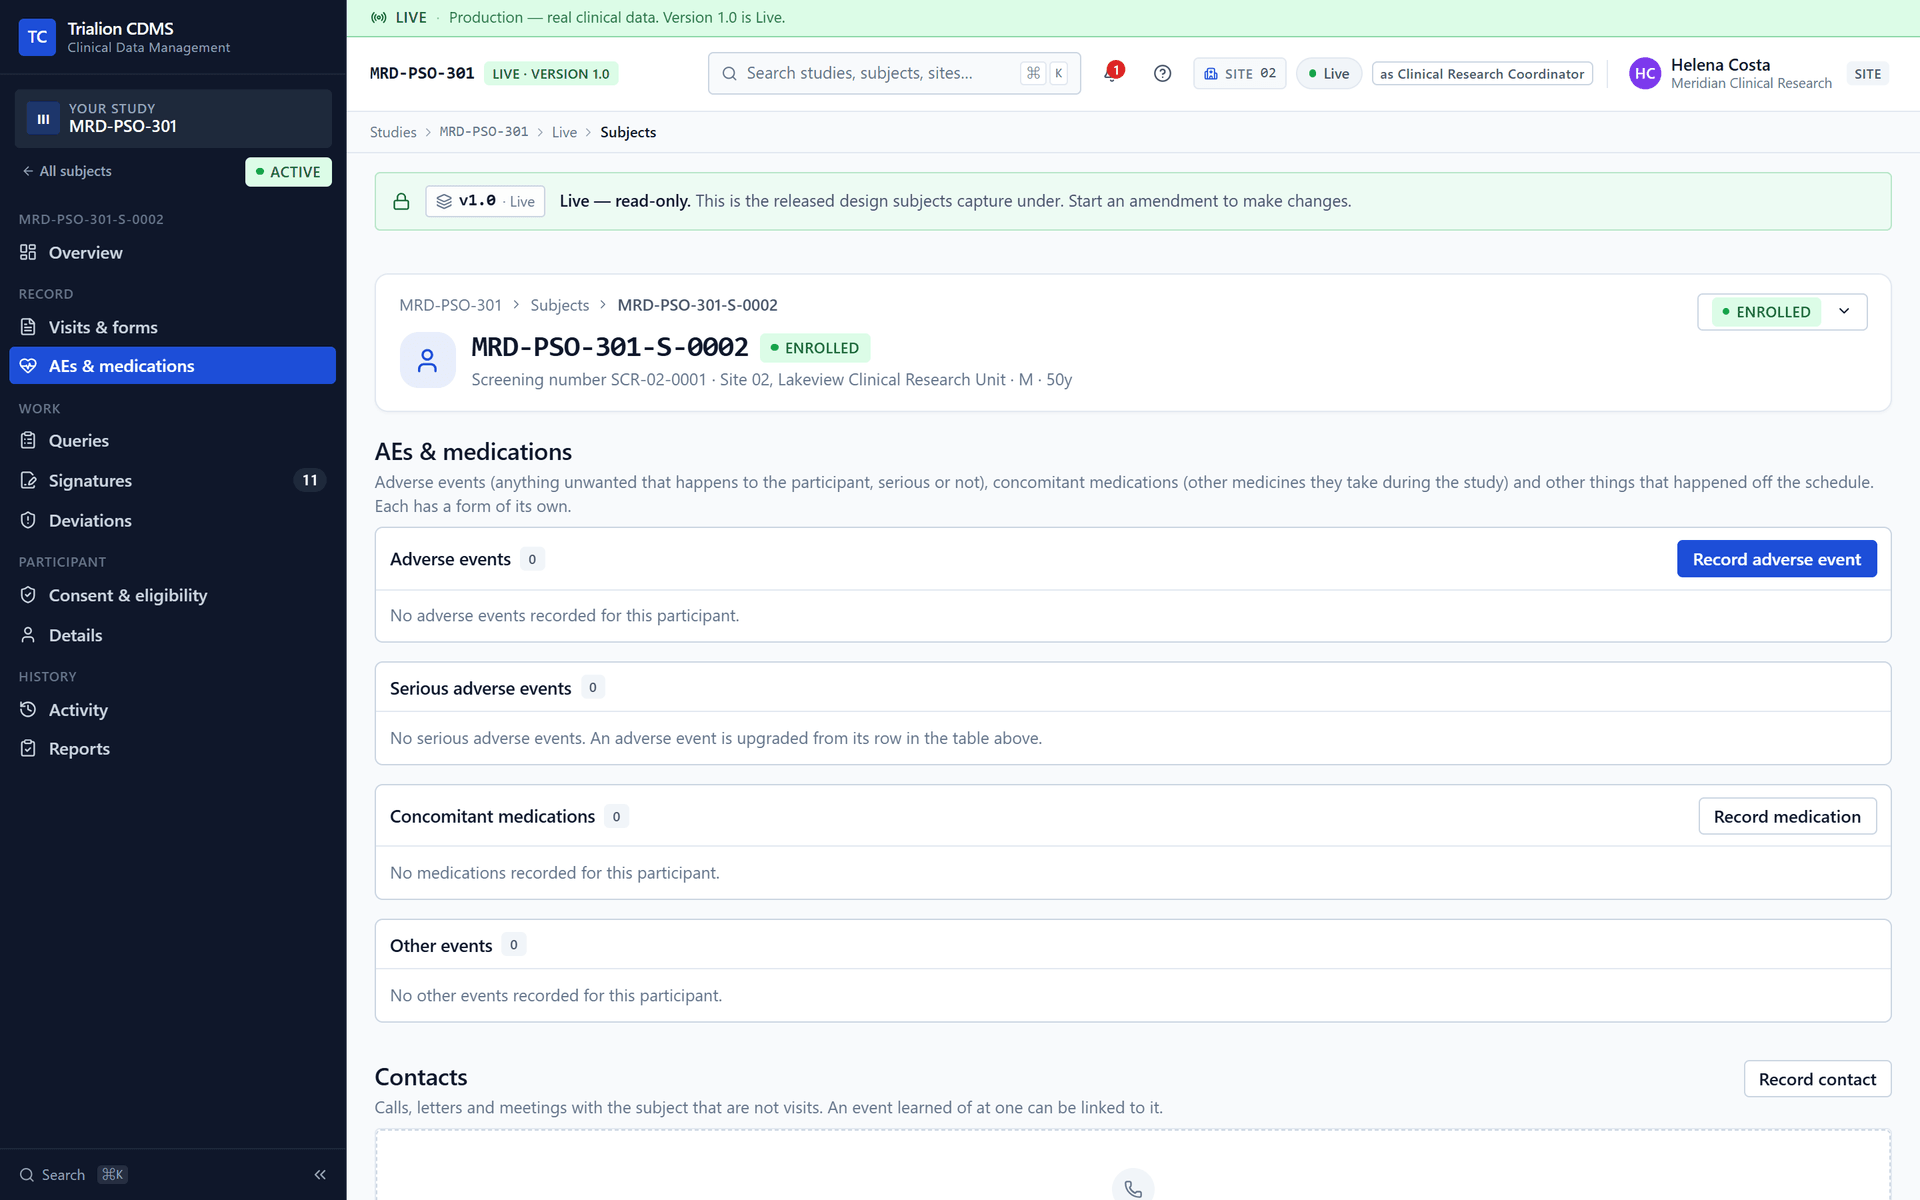The image size is (1920, 1200).
Task: Go back to All subjects
Action: (67, 171)
